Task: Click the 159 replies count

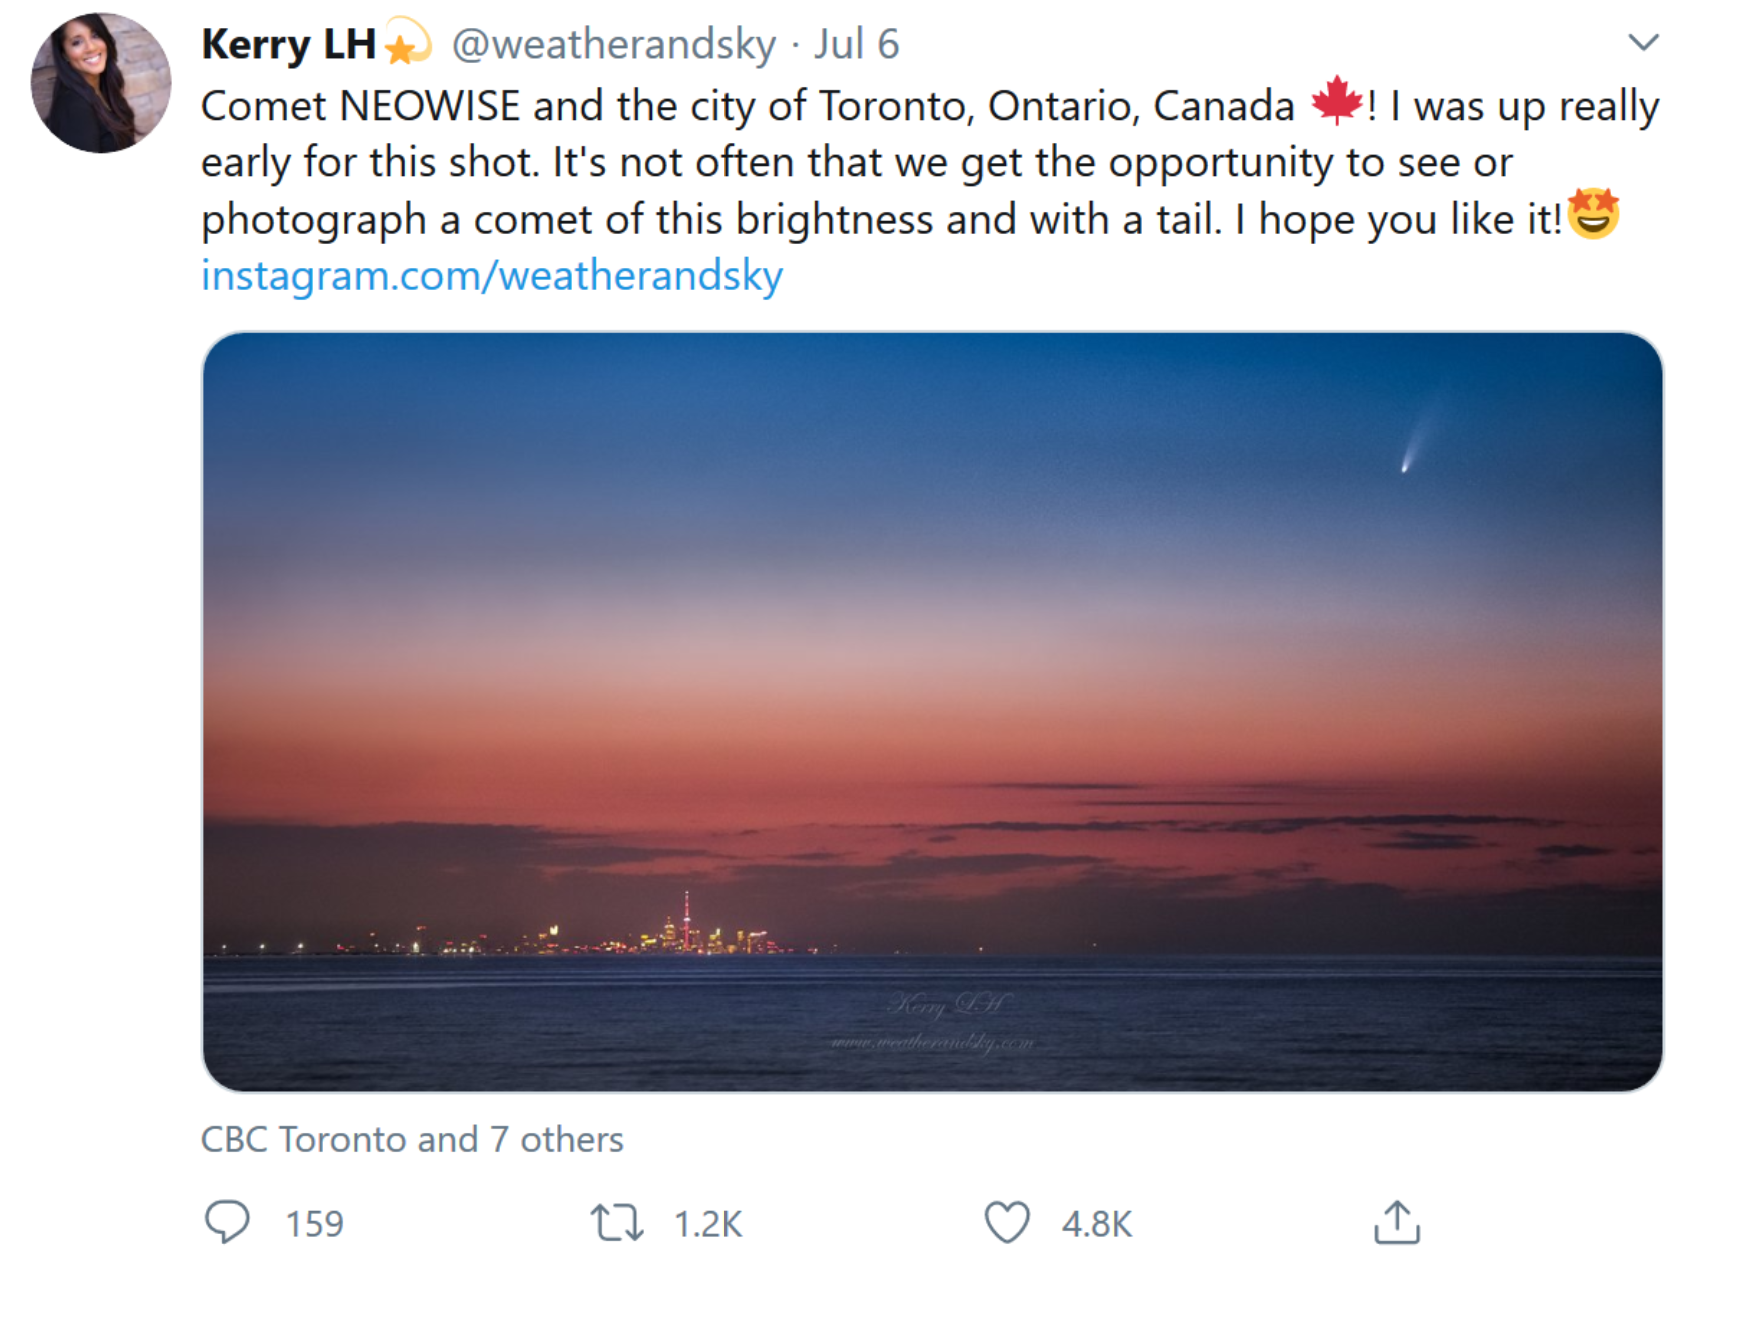Action: tap(314, 1224)
